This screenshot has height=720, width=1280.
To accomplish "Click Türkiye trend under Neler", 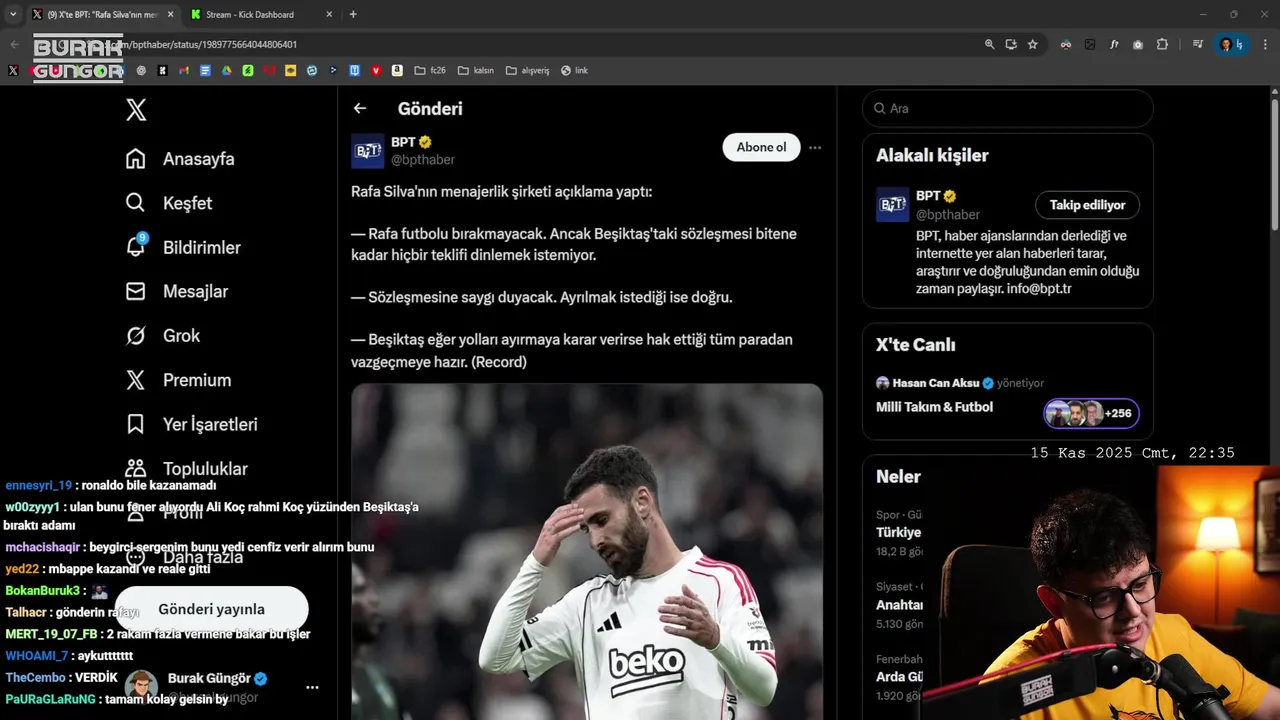I will click(x=898, y=532).
